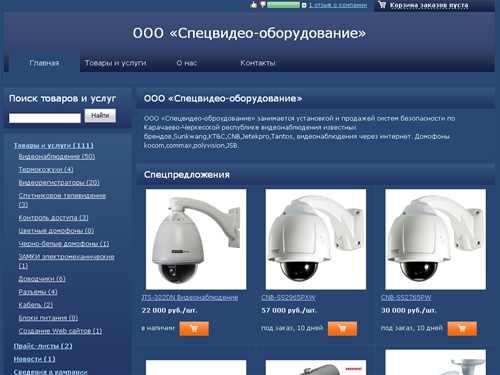500x375 pixels.
Task: Open the Видеонаблюдение (50) category
Action: pos(57,156)
